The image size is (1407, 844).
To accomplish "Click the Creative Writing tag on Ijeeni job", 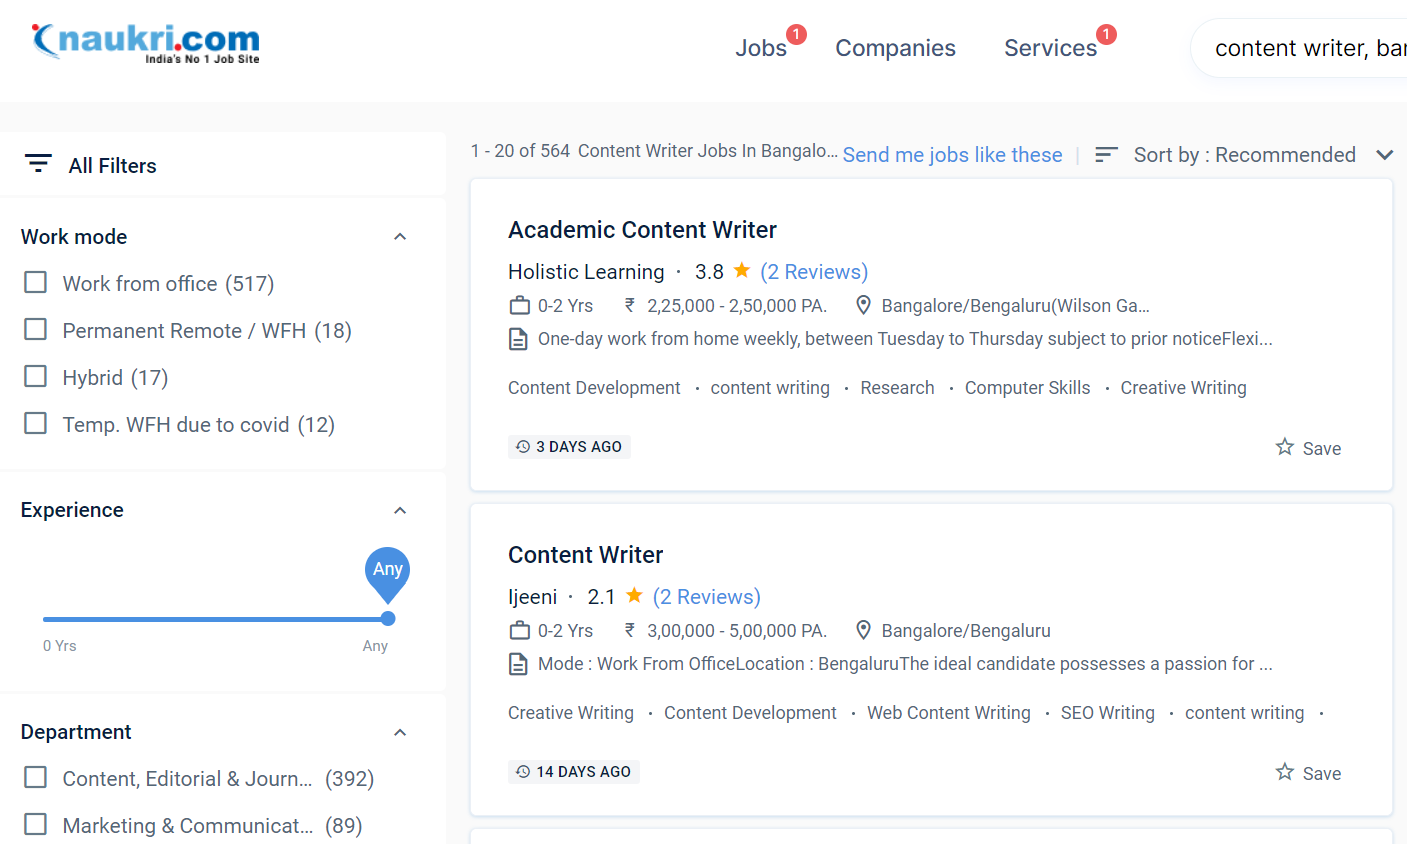I will 571,713.
